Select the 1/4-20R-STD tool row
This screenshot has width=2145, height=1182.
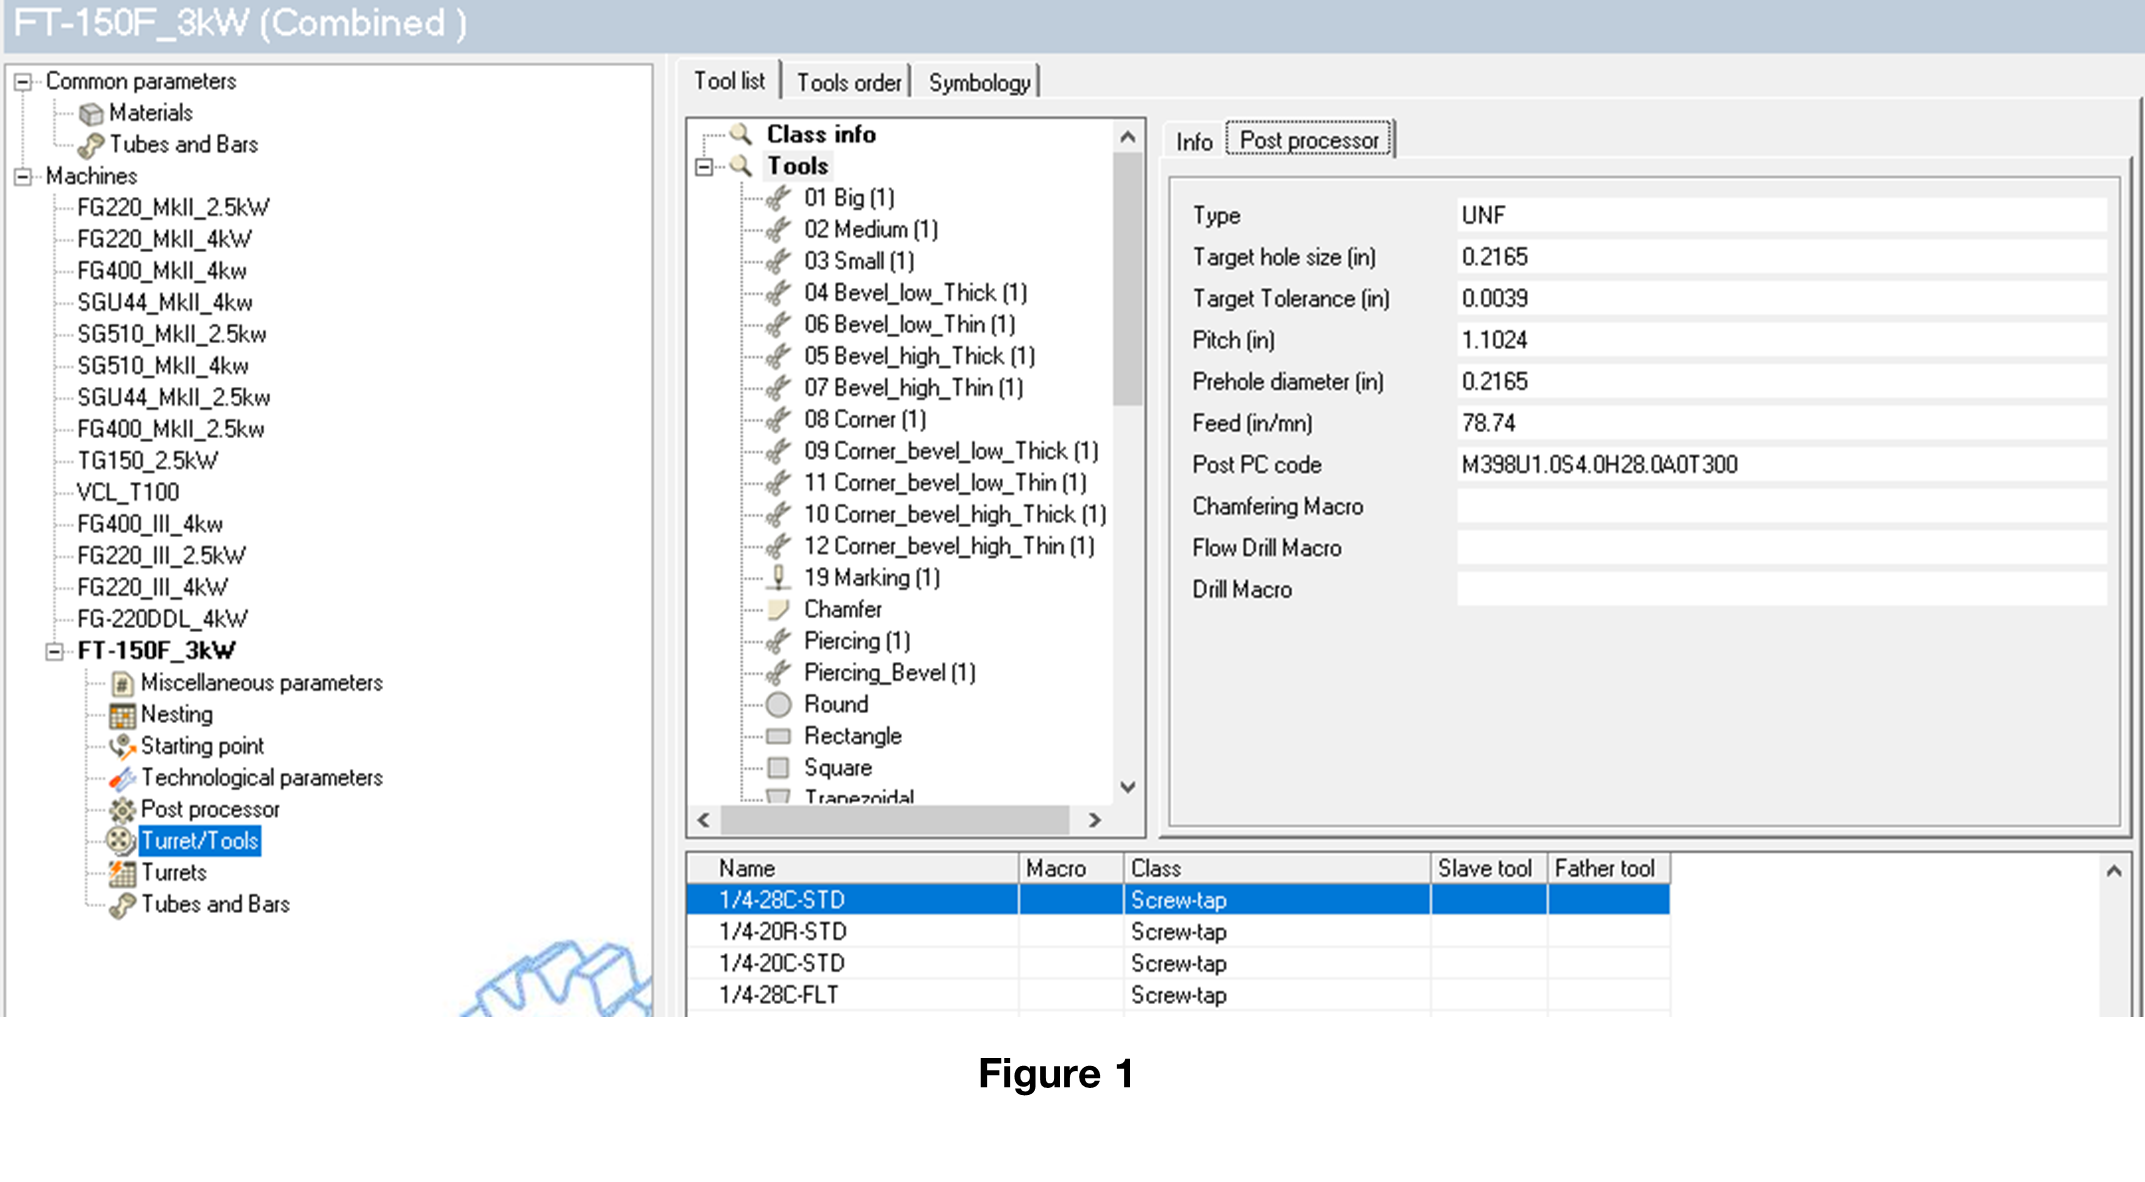click(782, 931)
